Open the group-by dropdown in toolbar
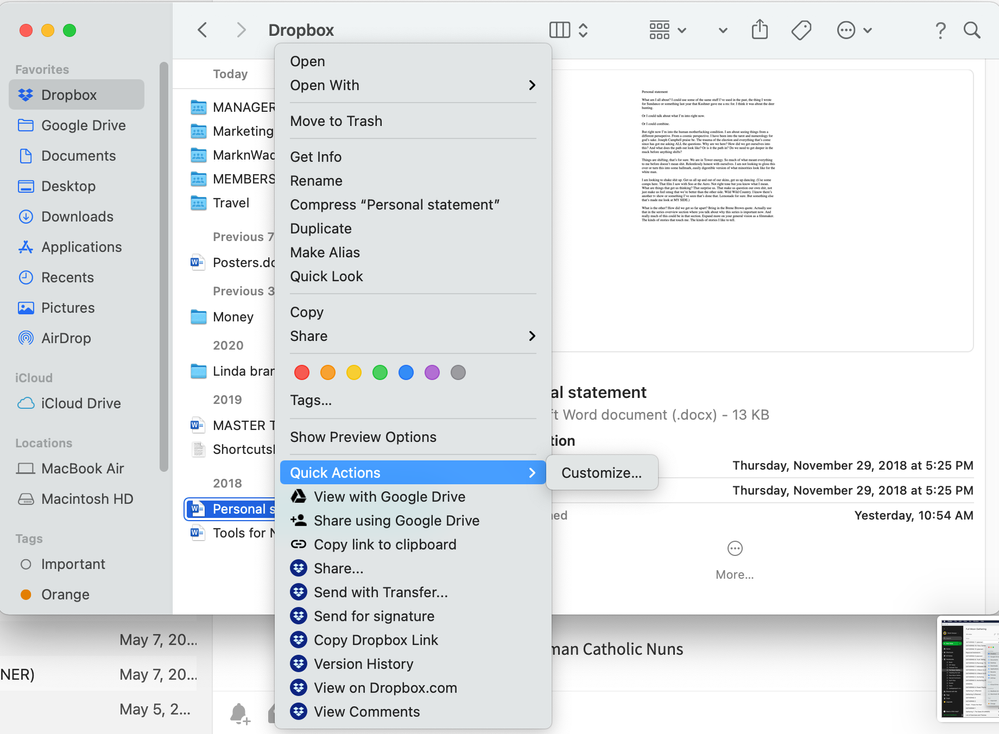999x734 pixels. click(x=668, y=30)
